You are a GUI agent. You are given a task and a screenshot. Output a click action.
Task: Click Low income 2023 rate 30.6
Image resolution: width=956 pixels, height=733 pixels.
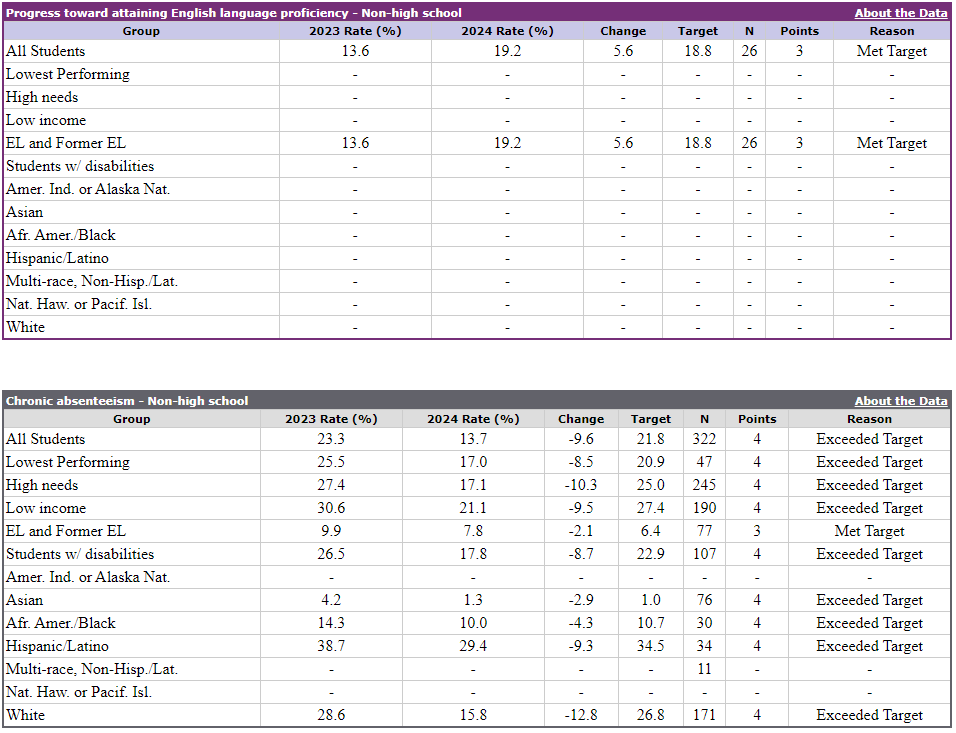click(331, 508)
